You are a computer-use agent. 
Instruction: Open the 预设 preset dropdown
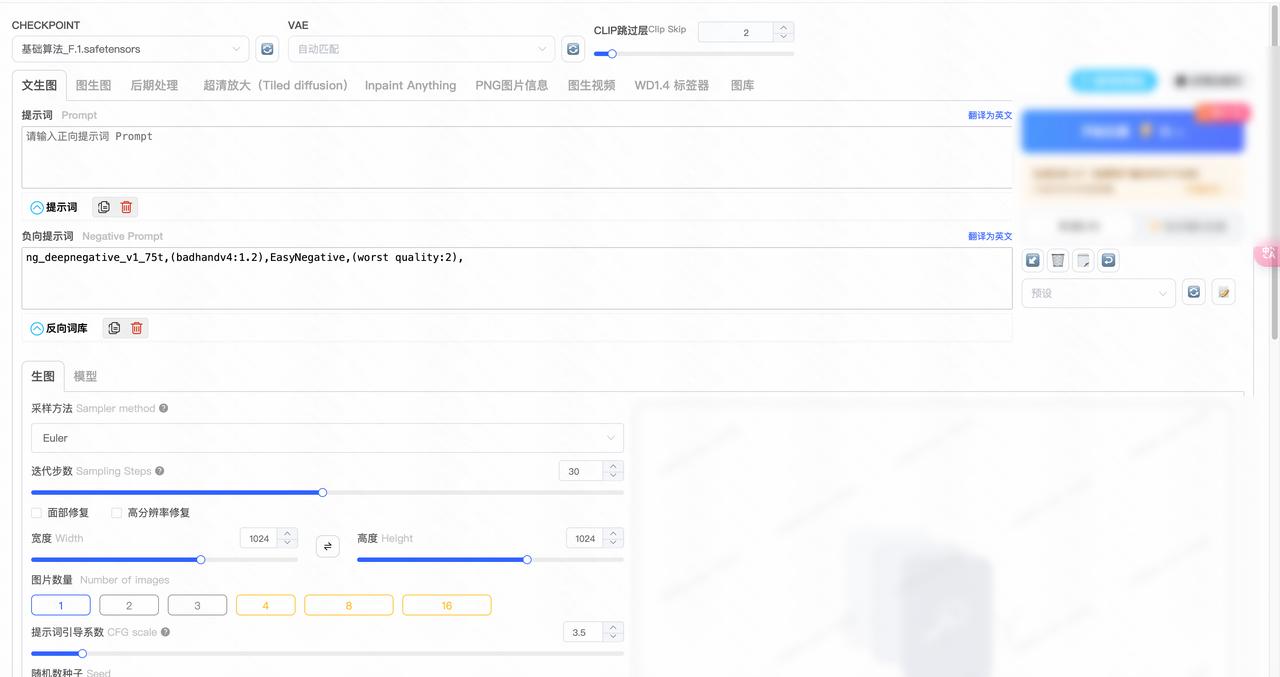click(1098, 293)
